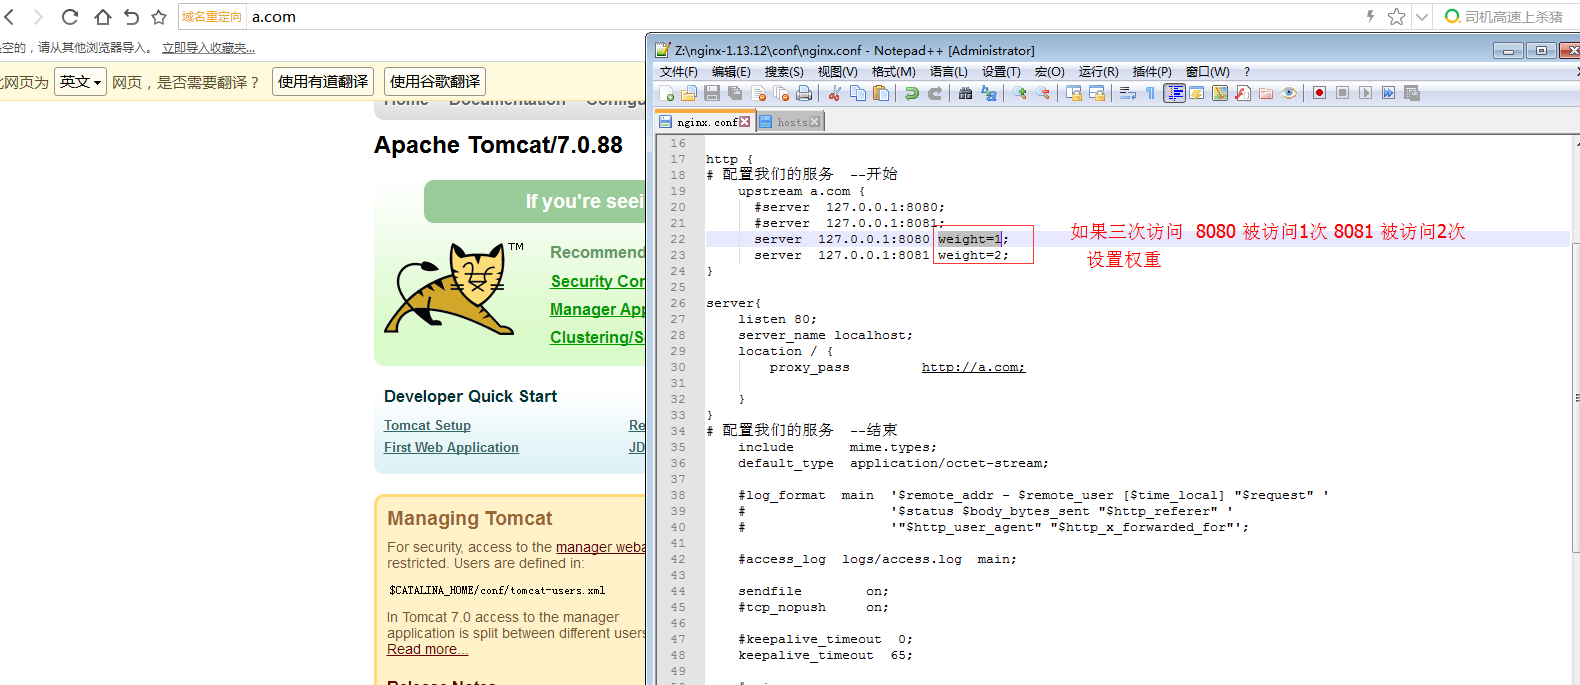Open Find with the binoculars icon
Viewport: 1580px width, 685px height.
pyautogui.click(x=965, y=93)
